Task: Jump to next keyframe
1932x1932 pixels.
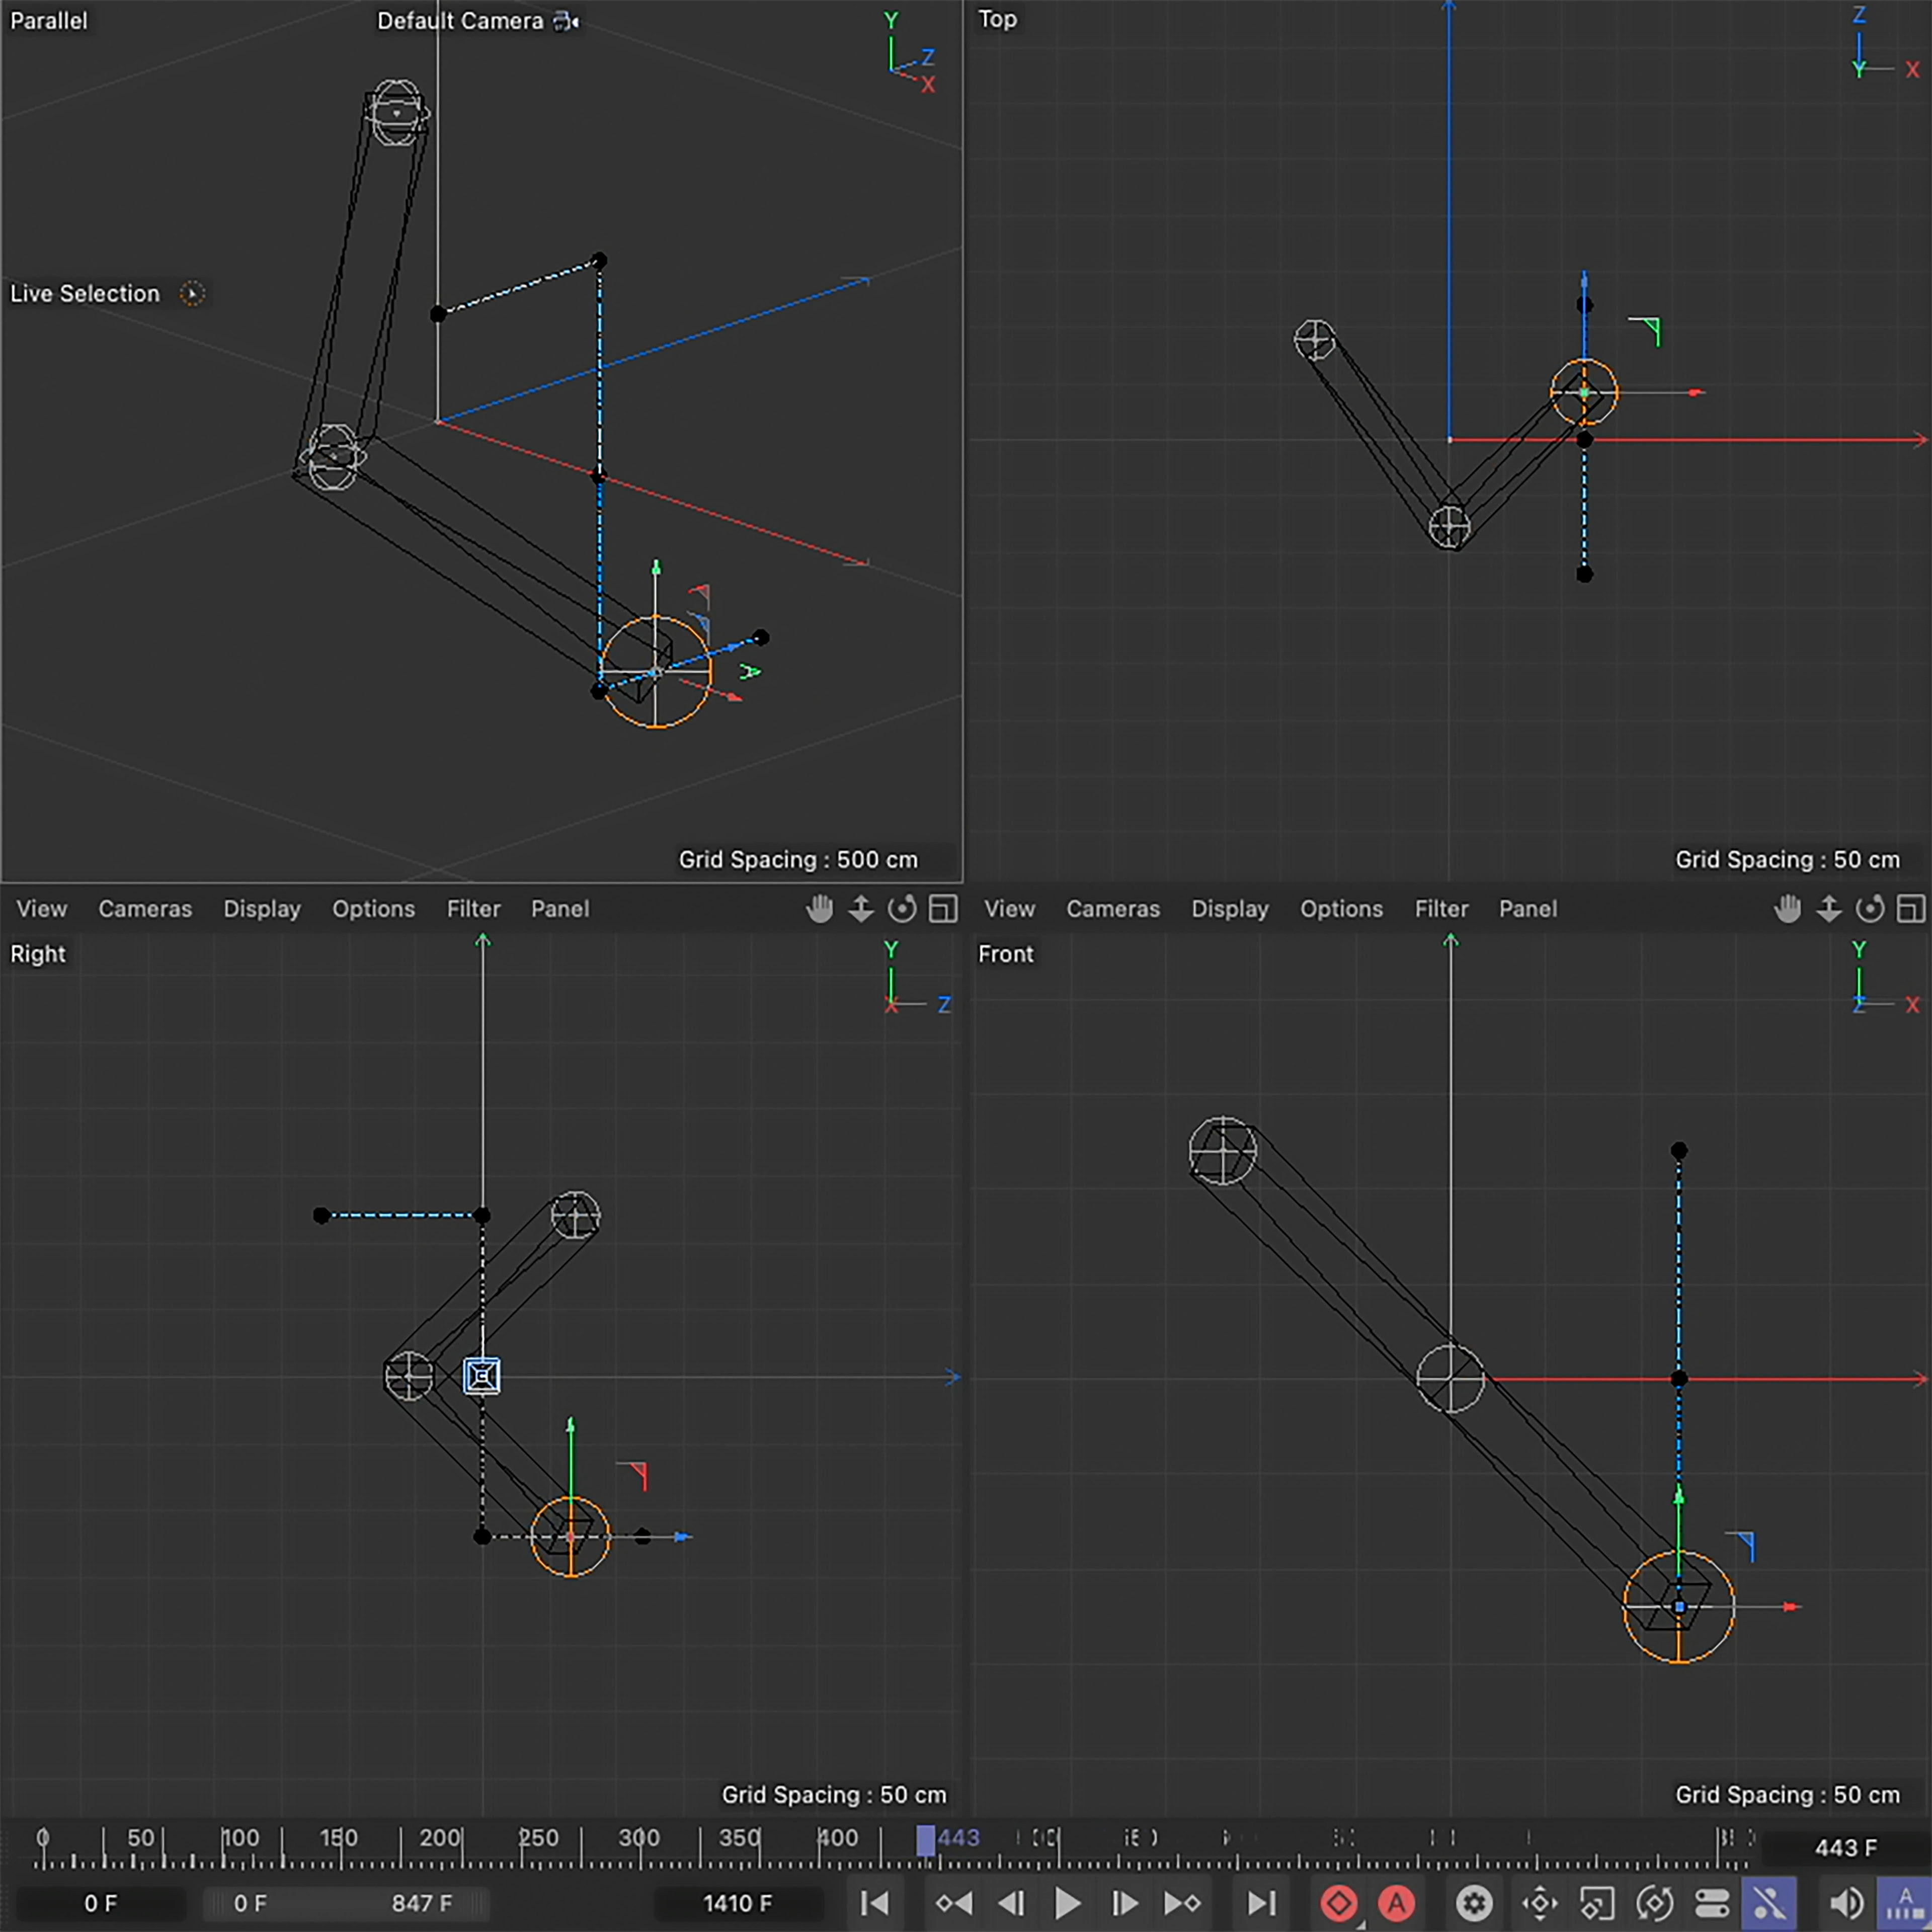Action: pyautogui.click(x=1182, y=1903)
